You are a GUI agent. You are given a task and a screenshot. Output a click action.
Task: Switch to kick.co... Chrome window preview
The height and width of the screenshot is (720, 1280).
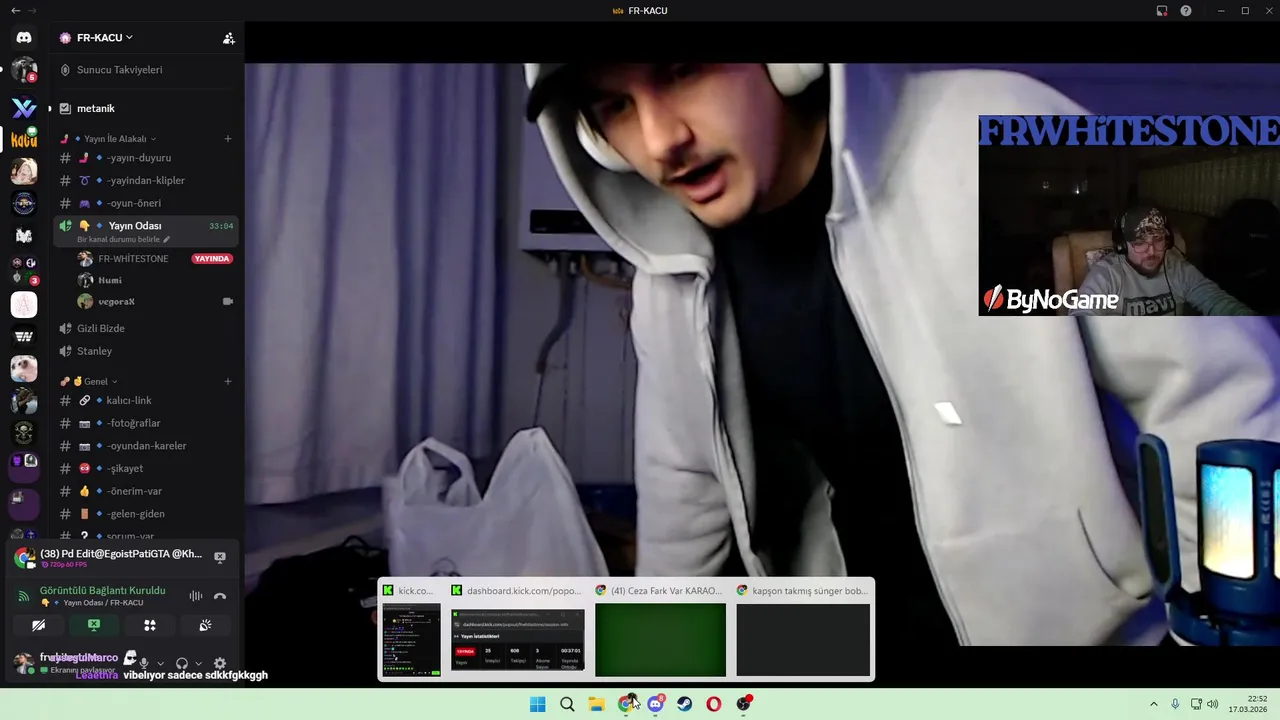coord(411,630)
